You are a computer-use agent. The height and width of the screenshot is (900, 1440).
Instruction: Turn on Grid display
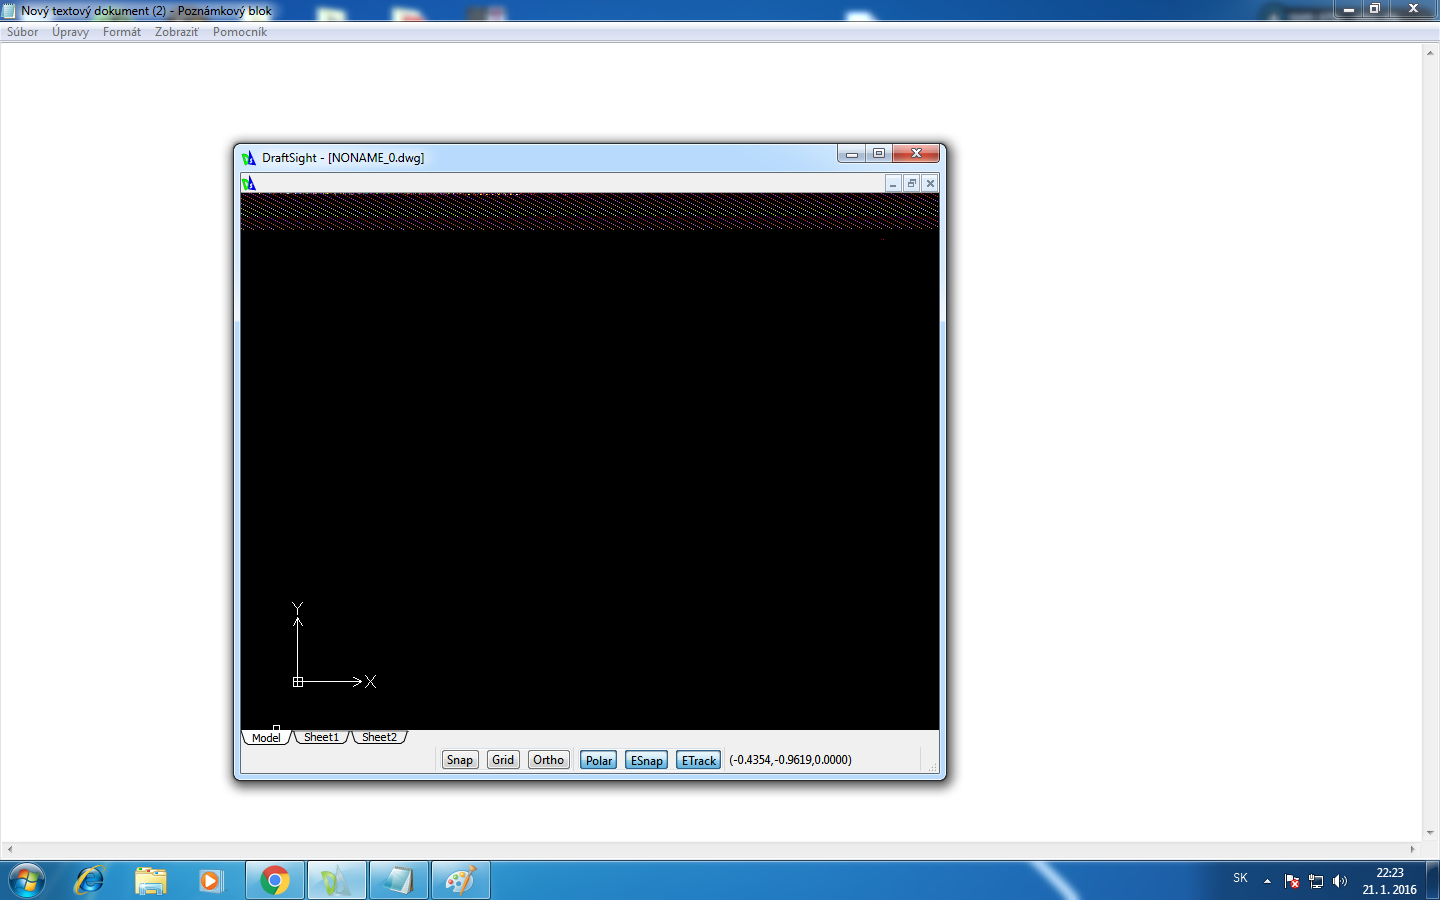coord(503,760)
